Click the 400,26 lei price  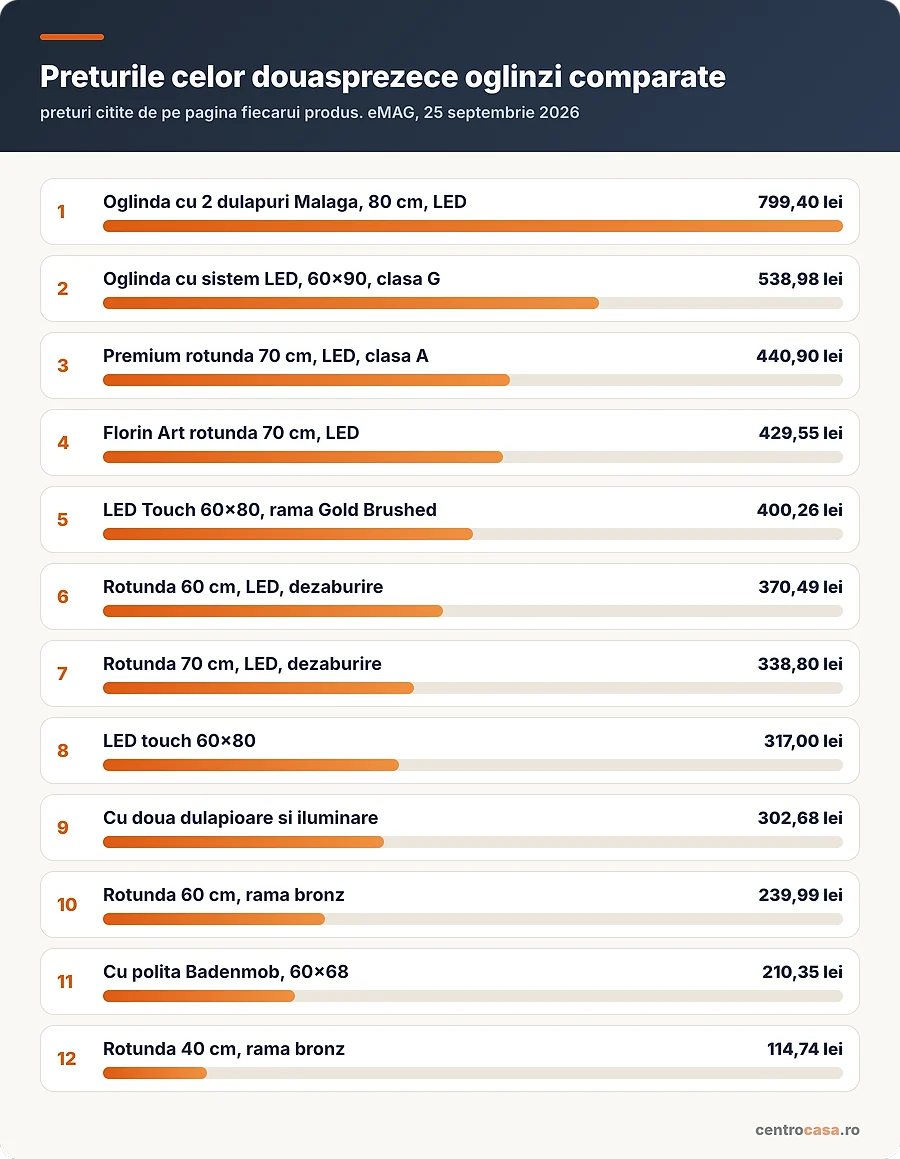800,509
